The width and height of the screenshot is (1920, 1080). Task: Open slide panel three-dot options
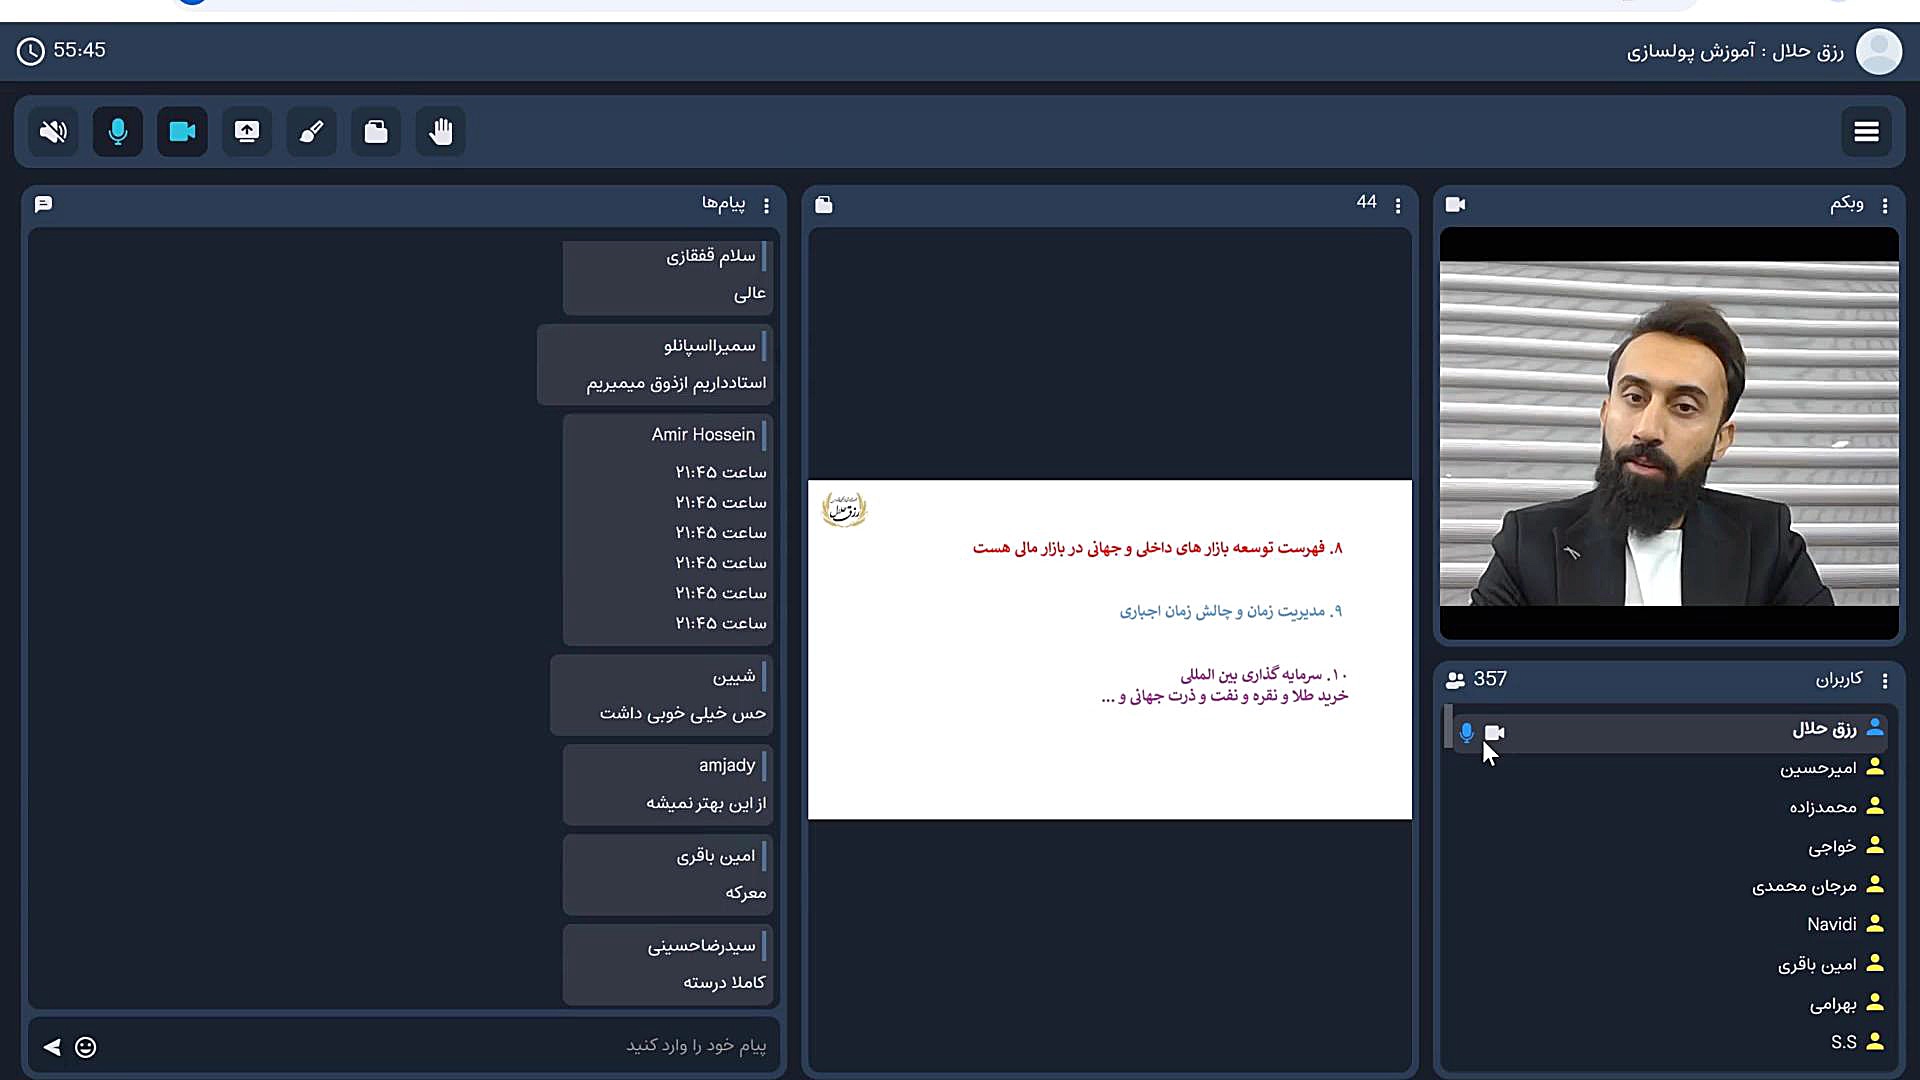(1398, 205)
